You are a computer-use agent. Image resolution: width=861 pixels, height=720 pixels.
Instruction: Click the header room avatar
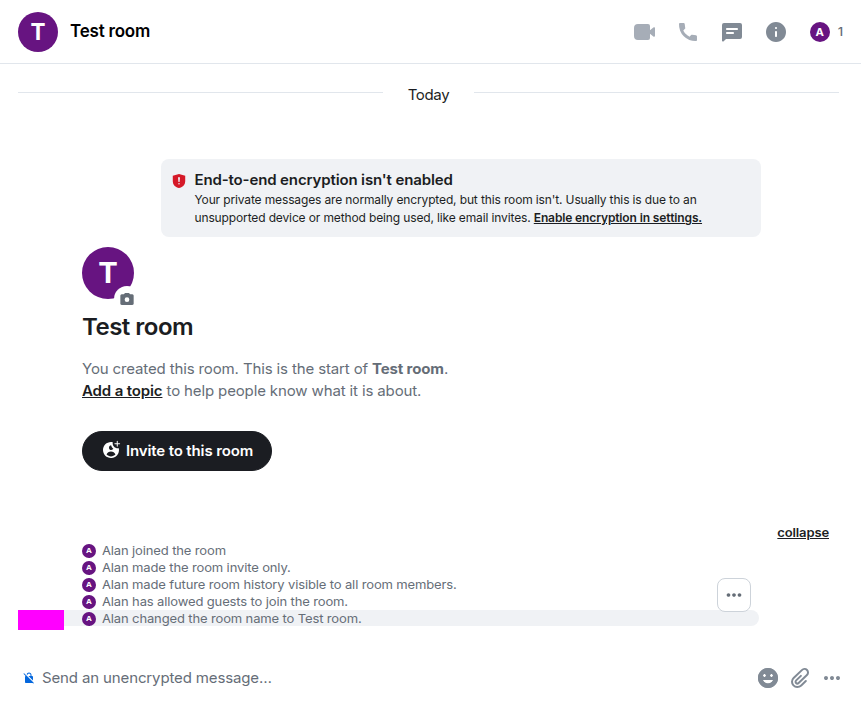(38, 32)
